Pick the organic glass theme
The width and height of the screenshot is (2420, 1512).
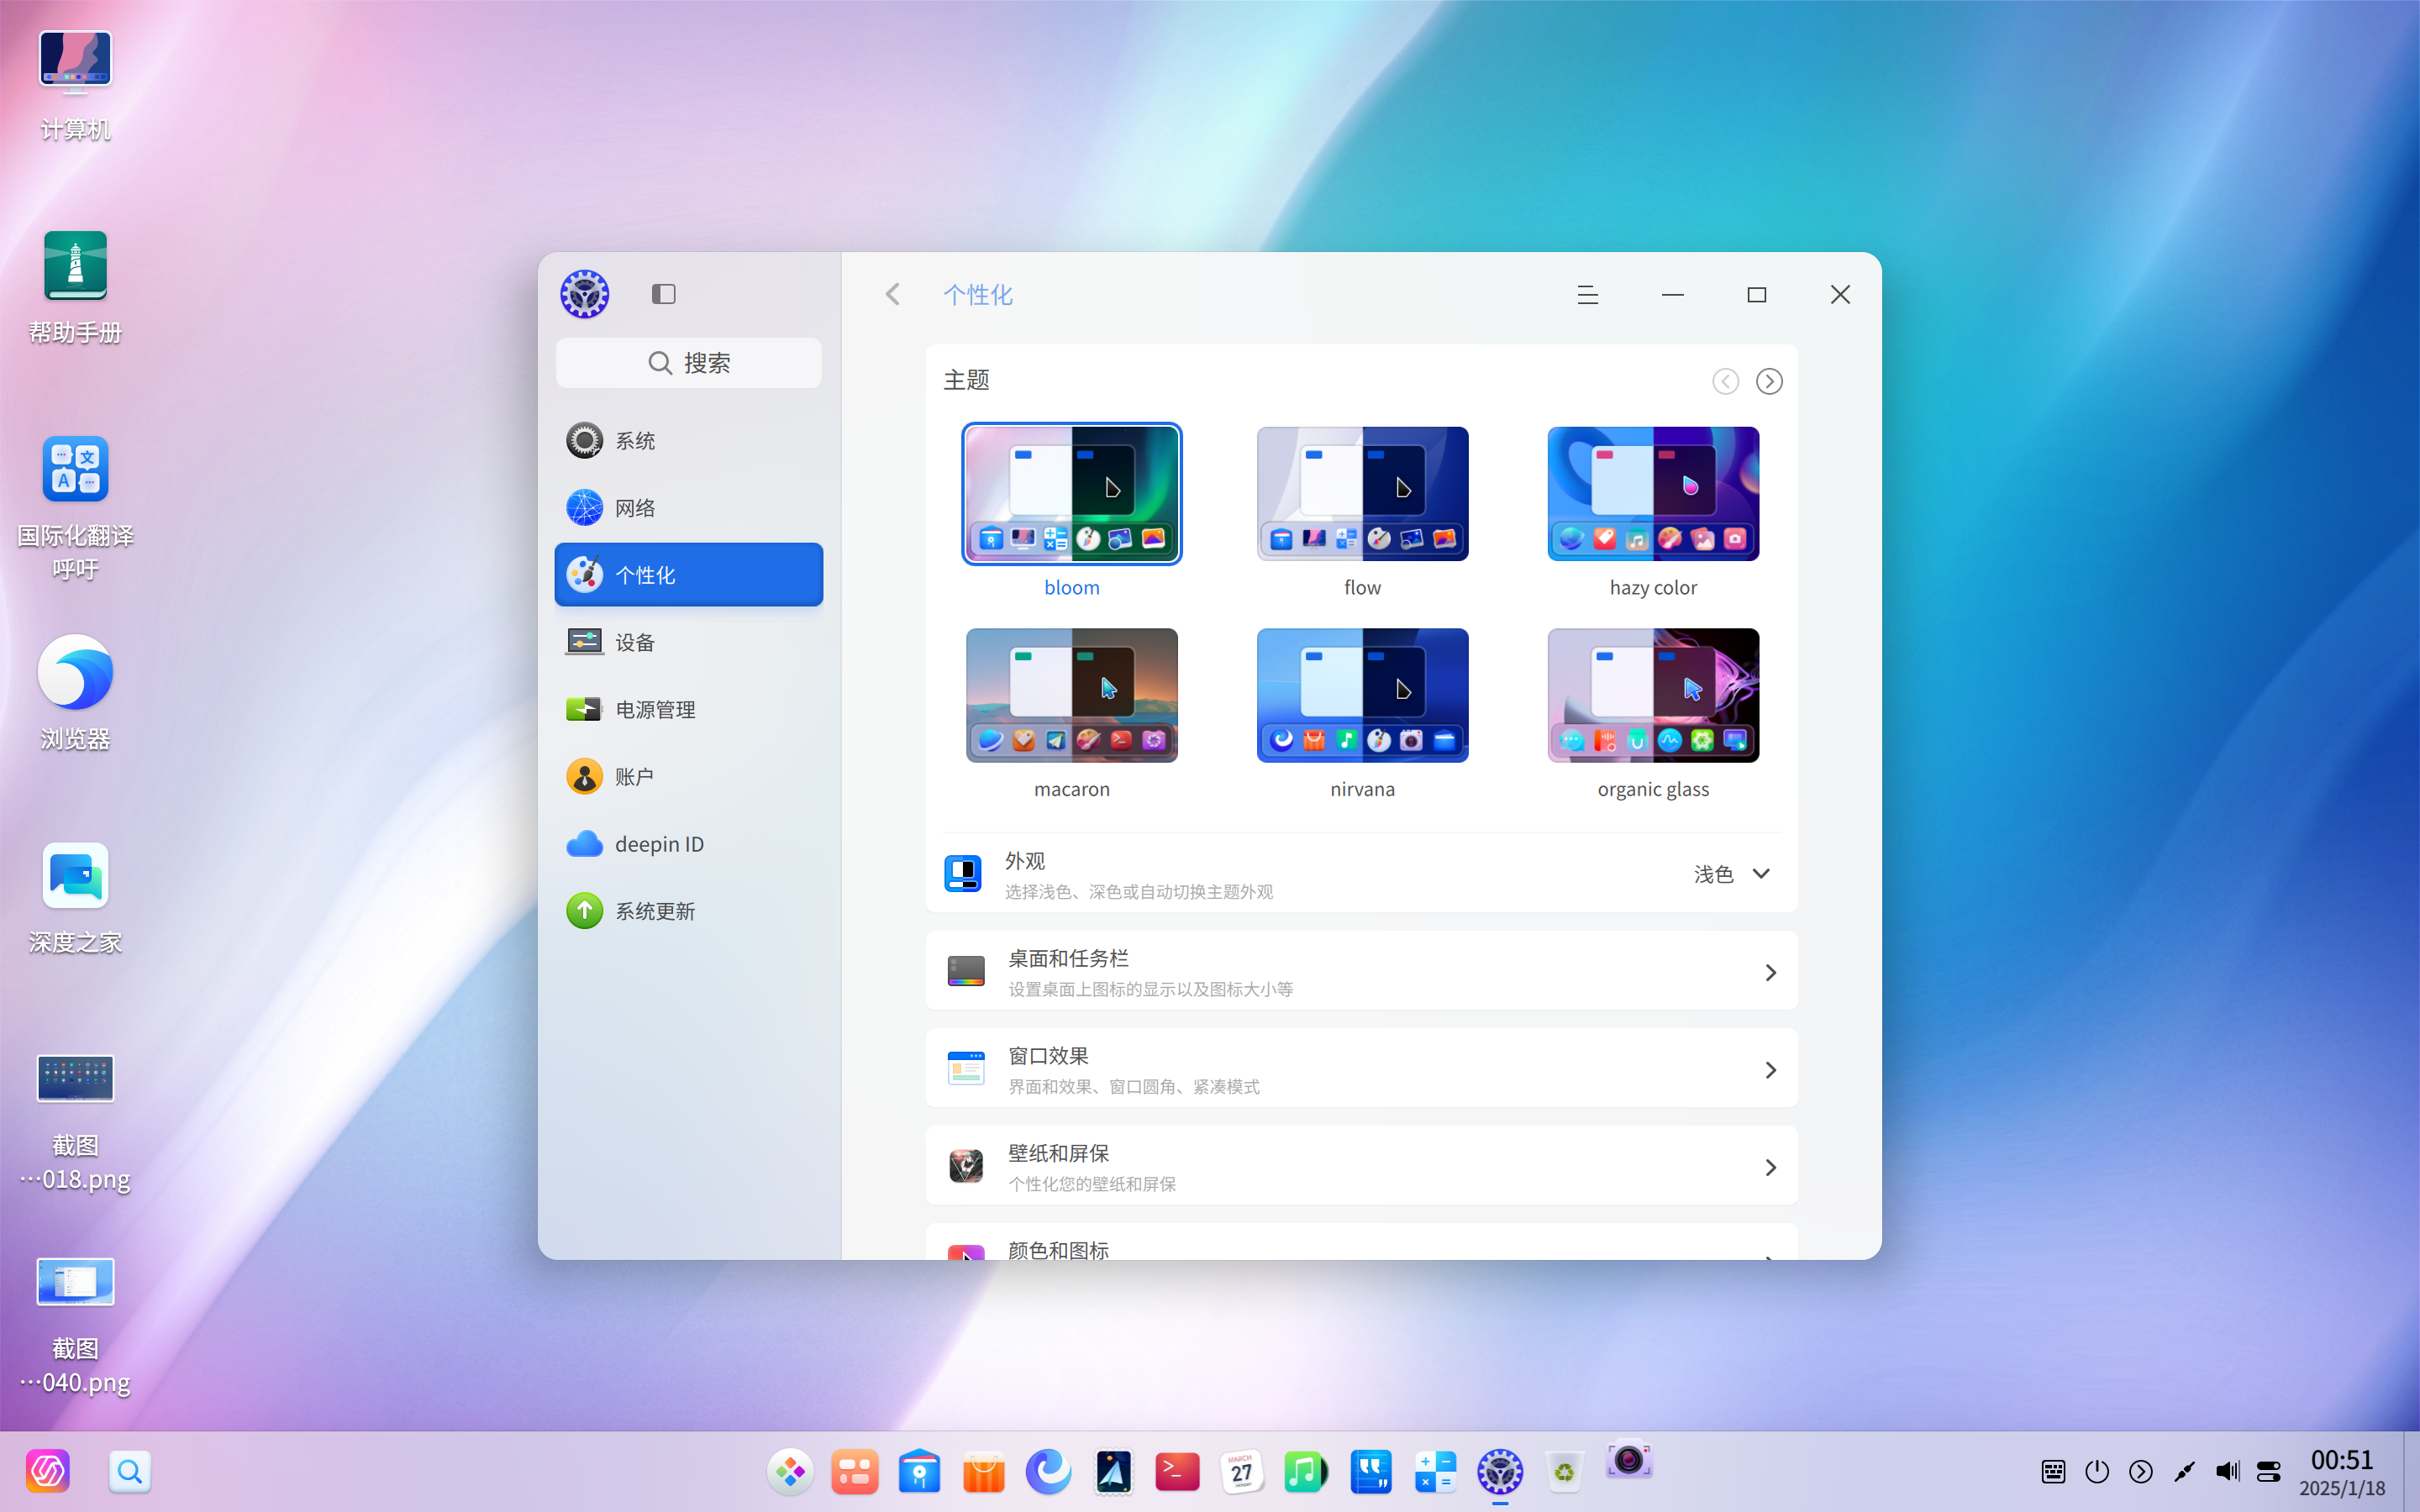[x=1653, y=695]
